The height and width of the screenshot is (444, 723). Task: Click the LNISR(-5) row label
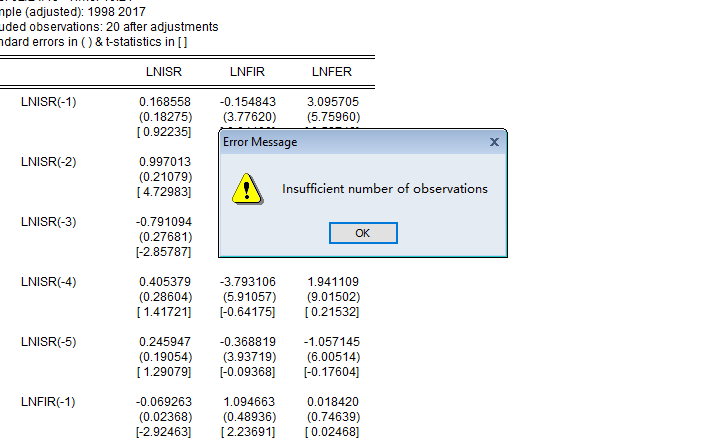point(48,342)
